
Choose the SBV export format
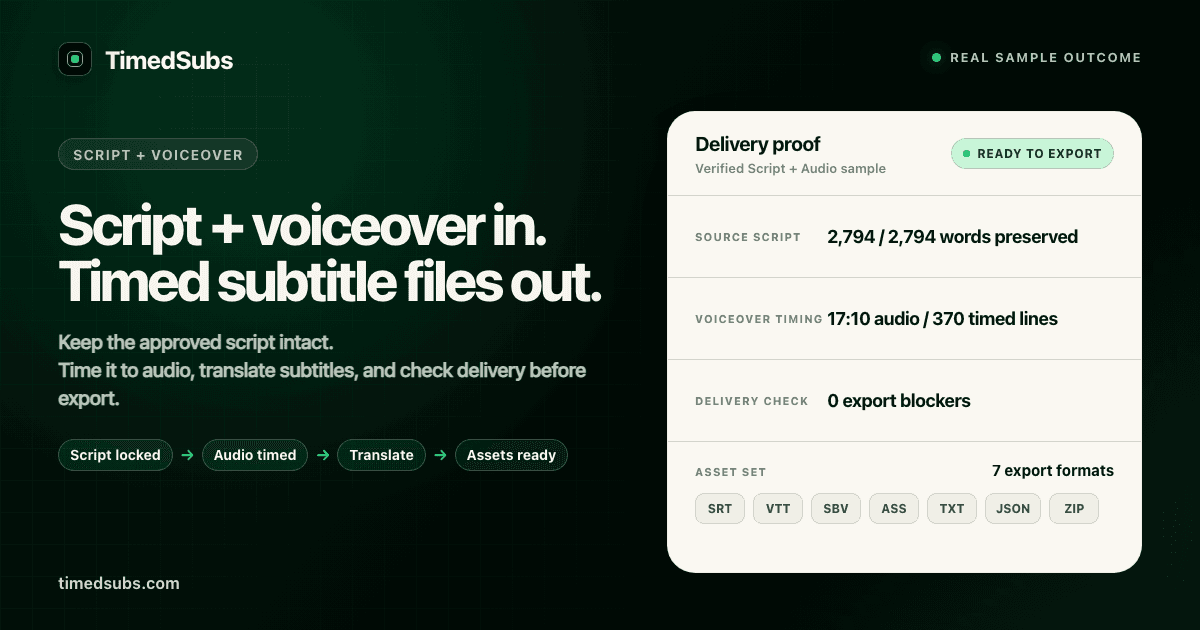[x=836, y=508]
